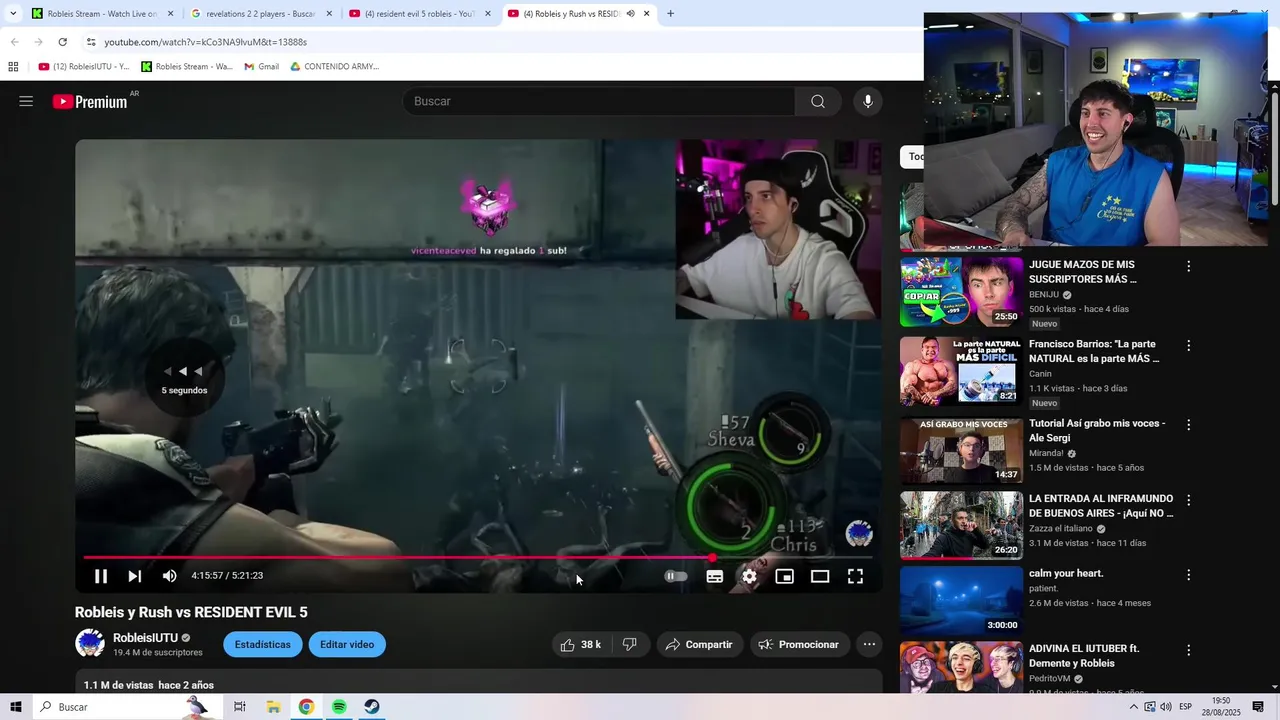
Task: Seek on the red video progress bar
Action: [478, 557]
